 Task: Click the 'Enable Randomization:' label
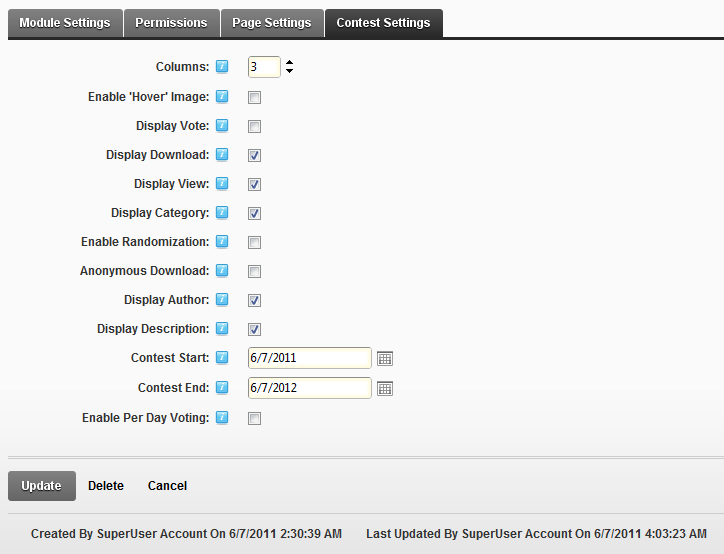[x=145, y=242]
